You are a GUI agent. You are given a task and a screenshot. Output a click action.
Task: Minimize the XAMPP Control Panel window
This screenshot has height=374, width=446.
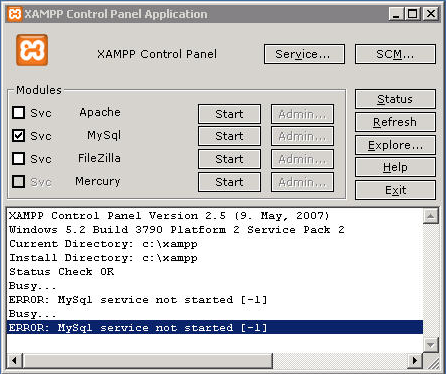[x=396, y=14]
